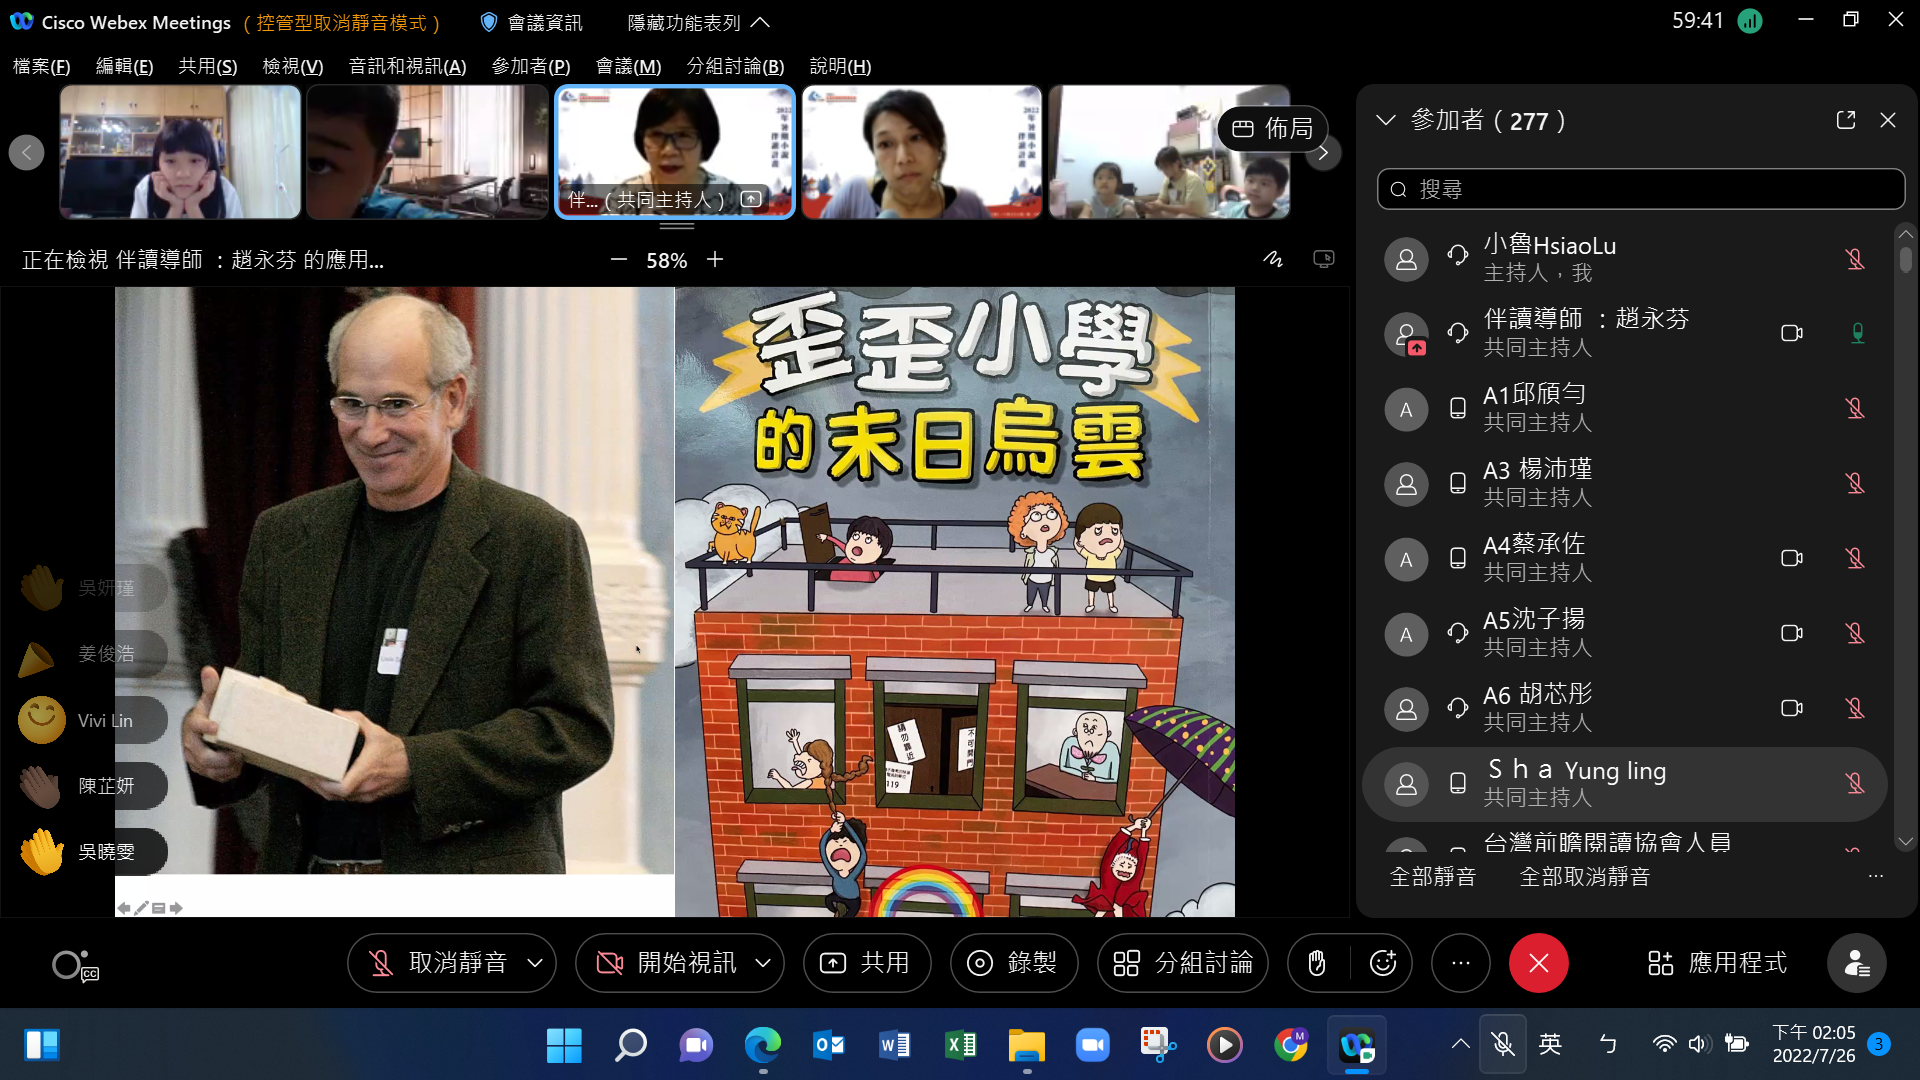Open participants panel person icon
The image size is (1920, 1080).
(1857, 963)
